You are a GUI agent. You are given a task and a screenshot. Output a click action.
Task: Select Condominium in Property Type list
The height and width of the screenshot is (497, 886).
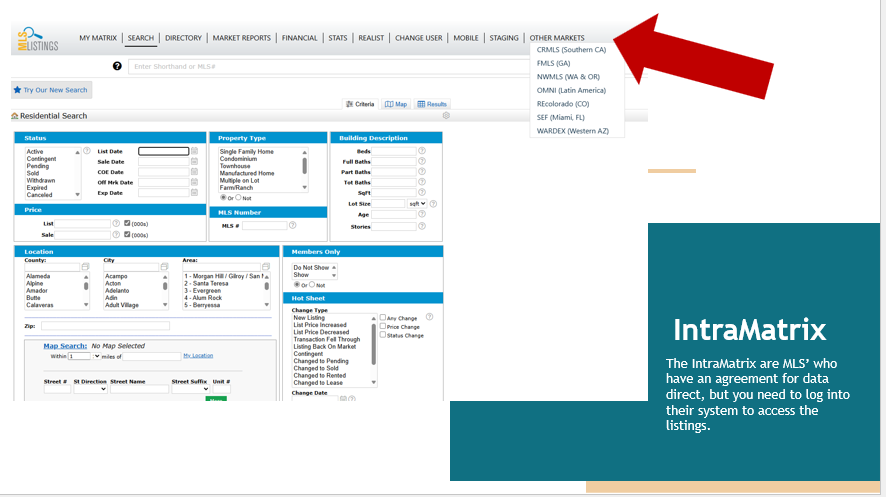coord(238,159)
